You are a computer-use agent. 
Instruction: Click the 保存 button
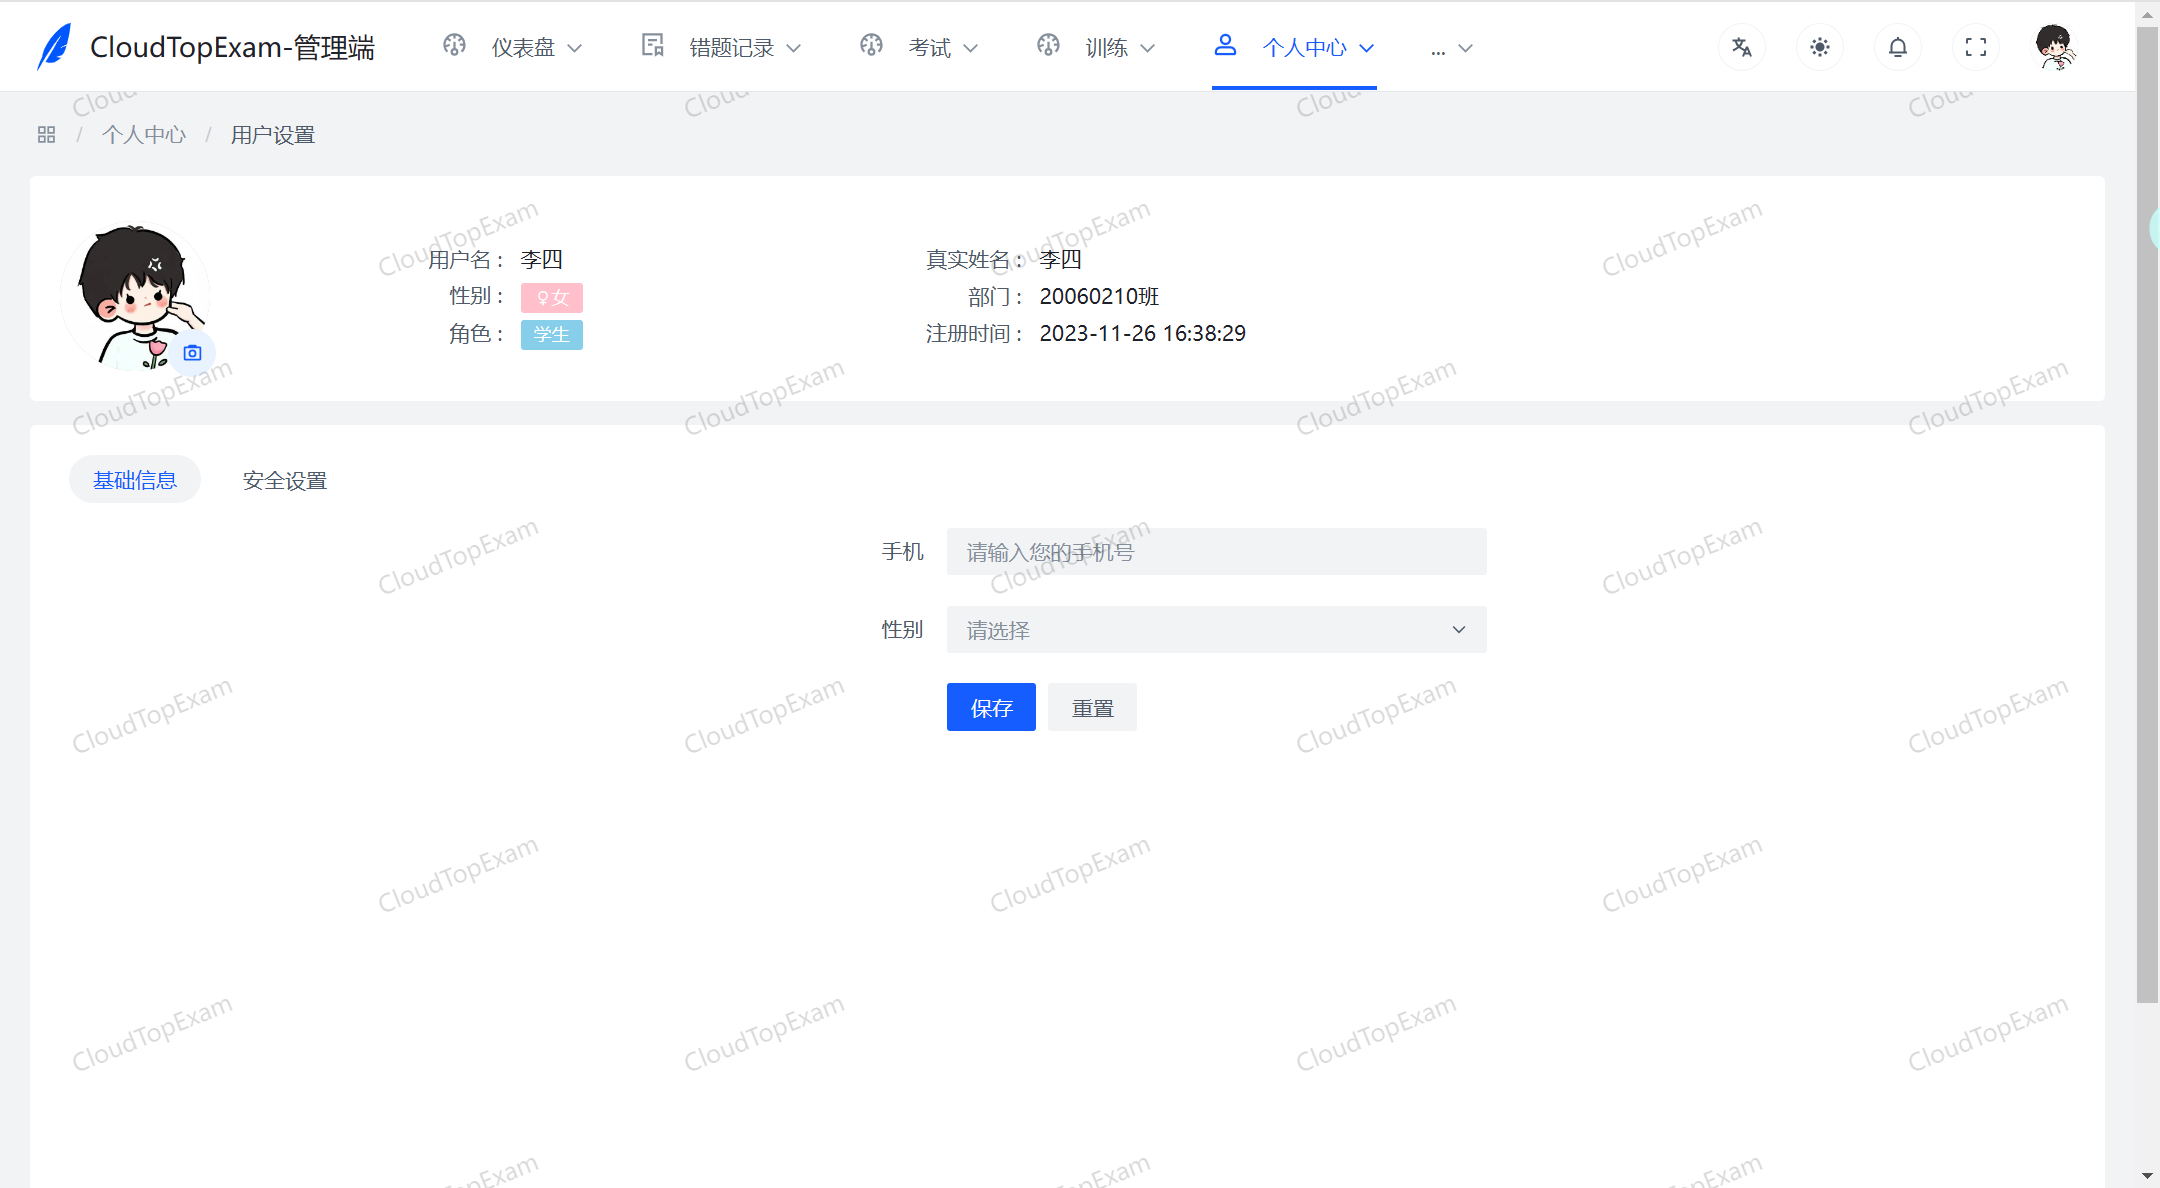click(x=990, y=707)
